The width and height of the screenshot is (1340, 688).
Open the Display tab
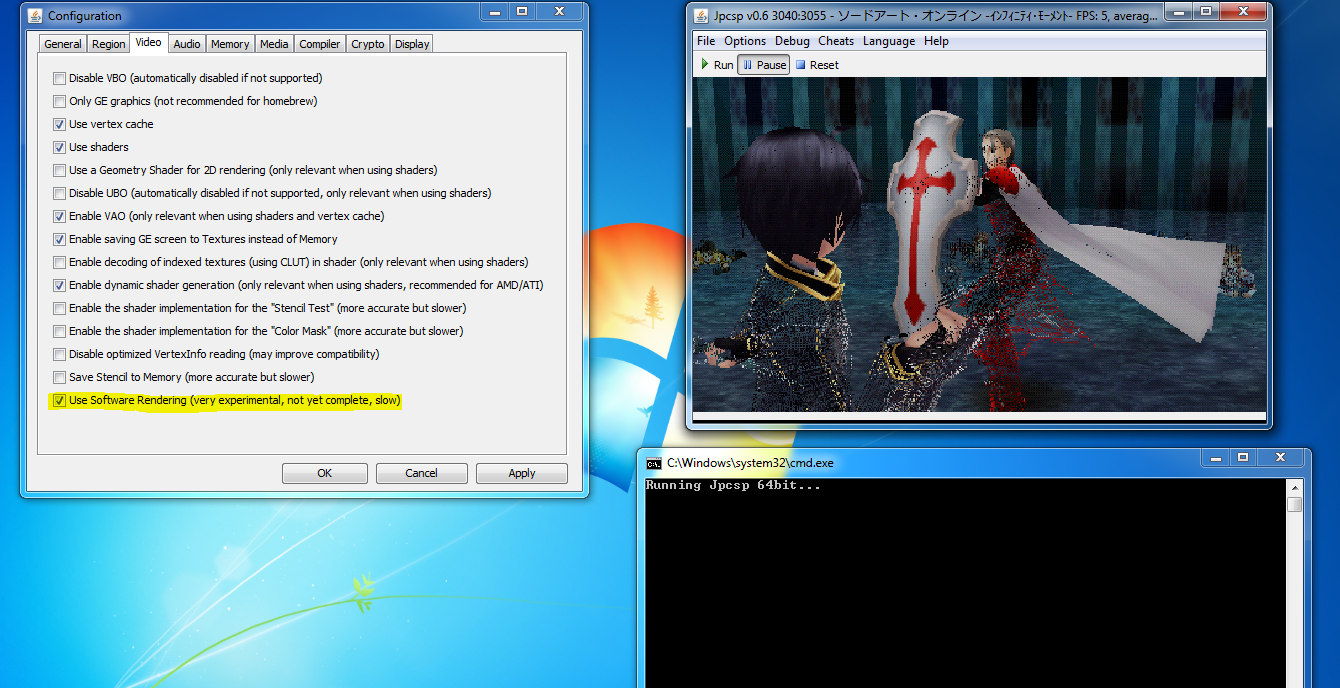(412, 44)
